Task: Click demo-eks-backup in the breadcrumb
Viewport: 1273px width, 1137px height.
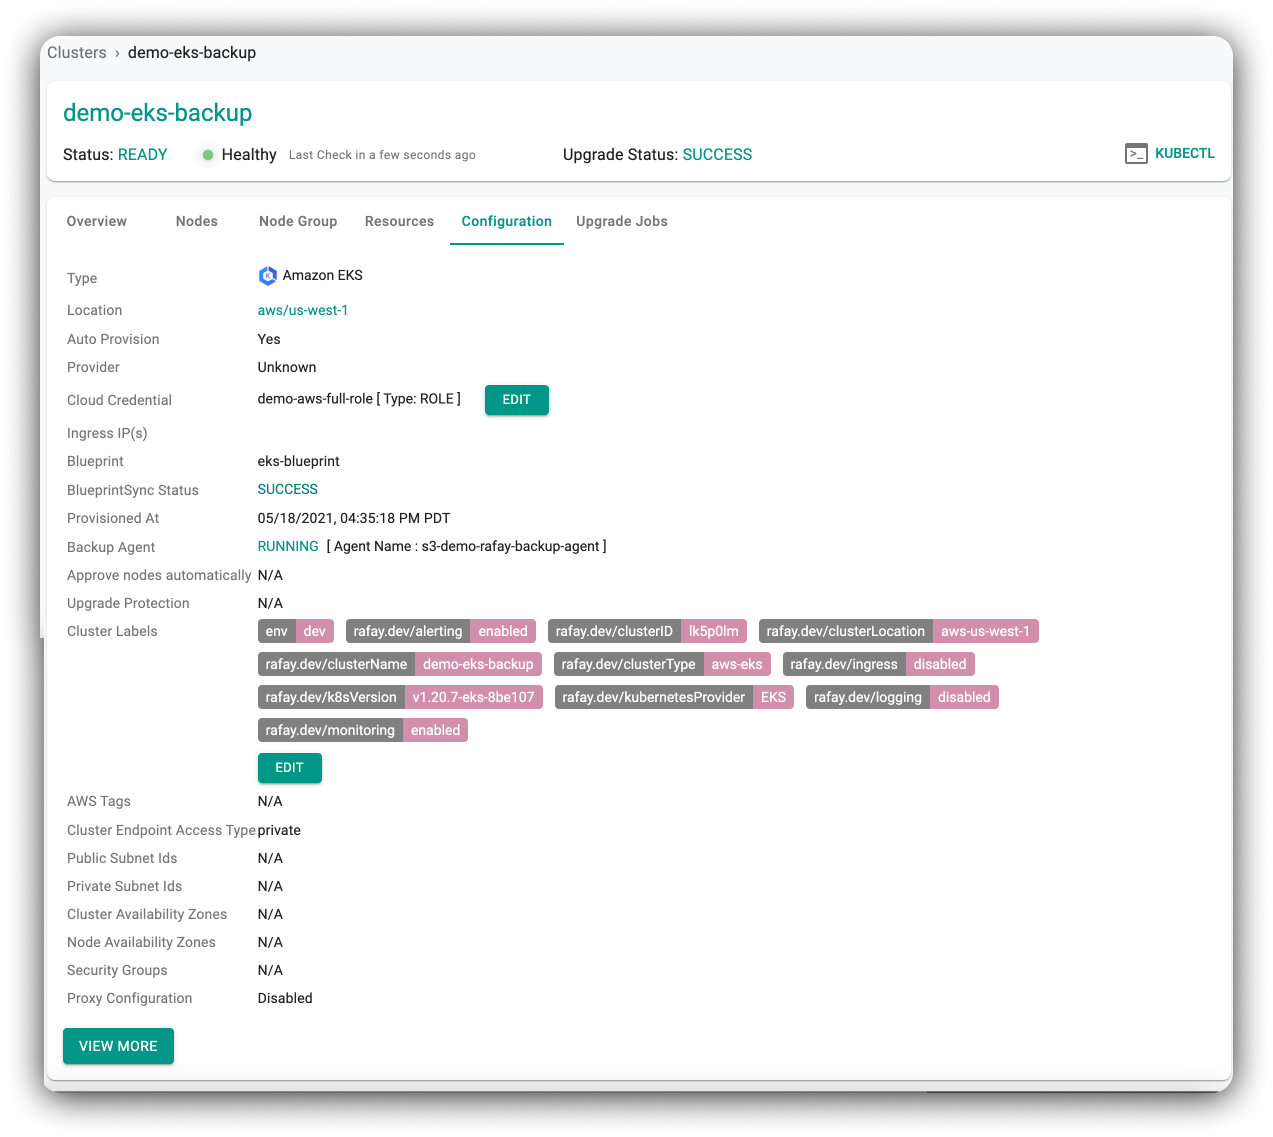Action: tap(192, 53)
